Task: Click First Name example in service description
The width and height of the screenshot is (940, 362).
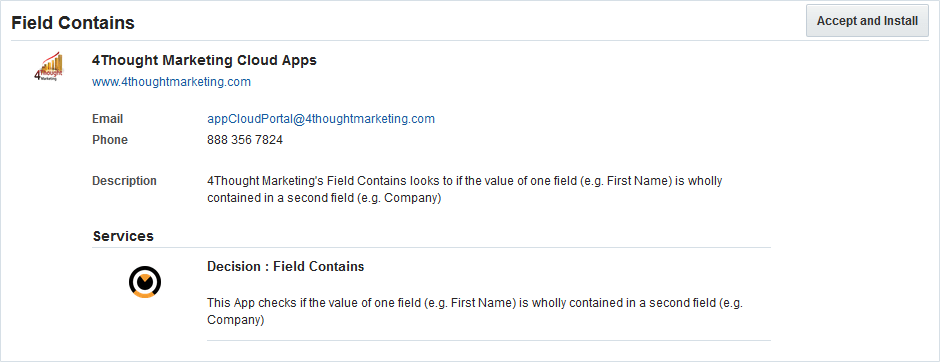Action: pyautogui.click(x=483, y=303)
